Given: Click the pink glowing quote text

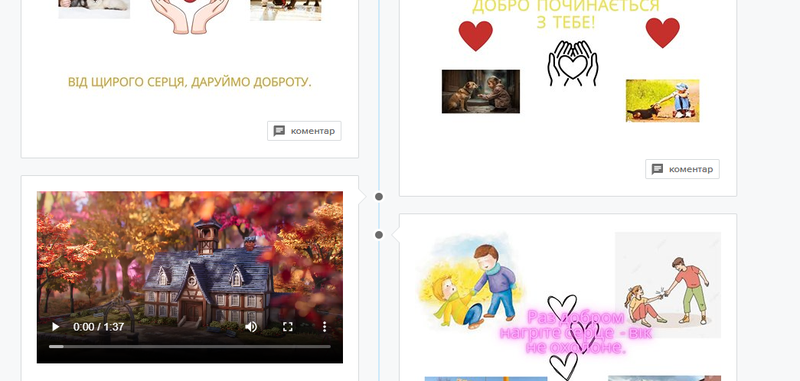Looking at the screenshot, I should 576,333.
